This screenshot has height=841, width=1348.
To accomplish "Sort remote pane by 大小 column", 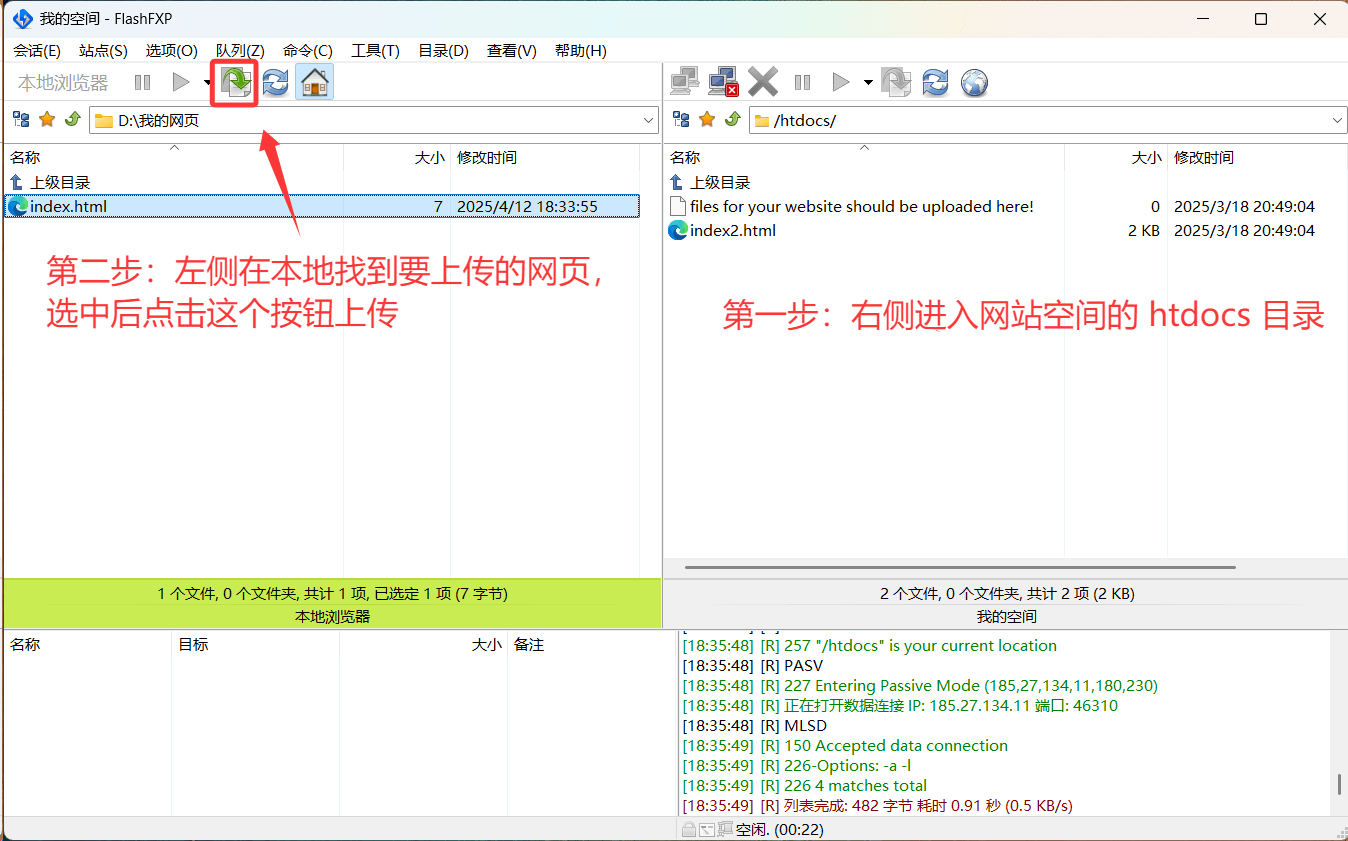I will tap(1116, 157).
